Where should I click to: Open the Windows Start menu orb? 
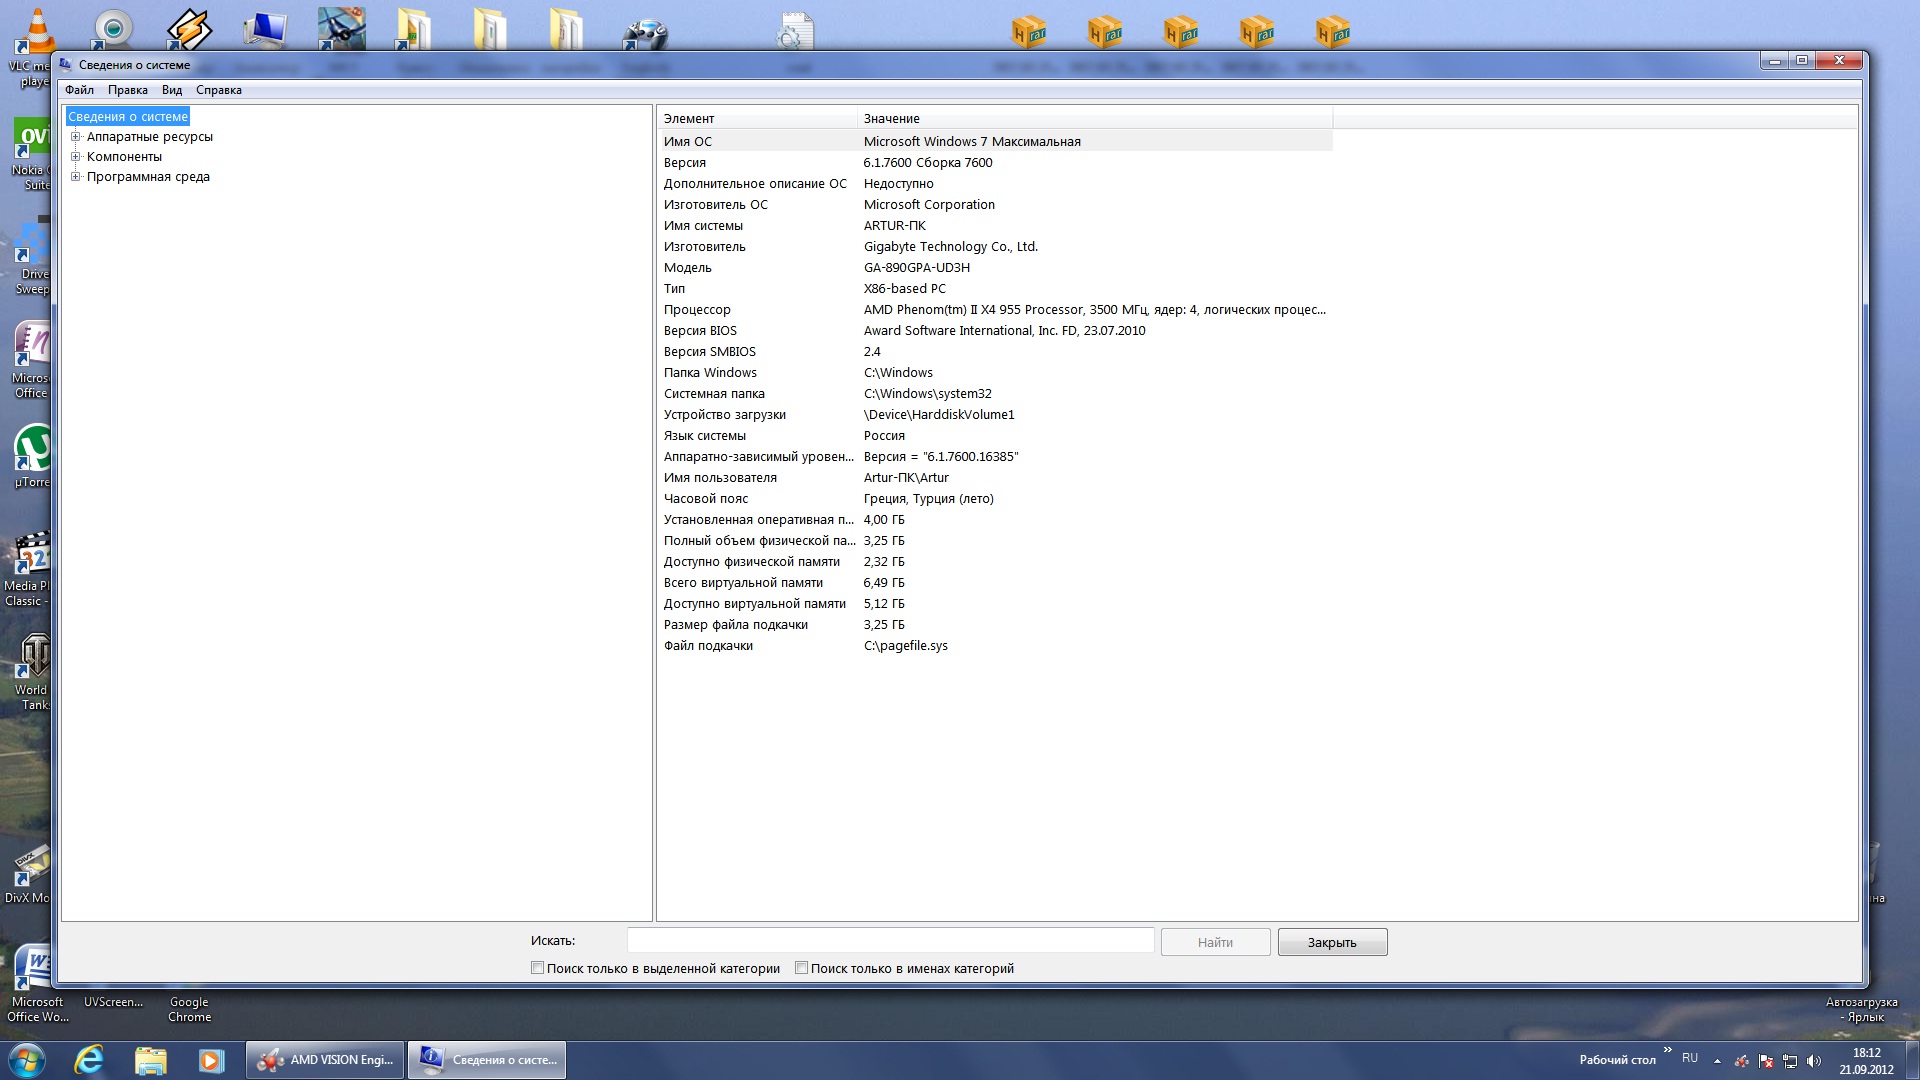click(25, 1060)
